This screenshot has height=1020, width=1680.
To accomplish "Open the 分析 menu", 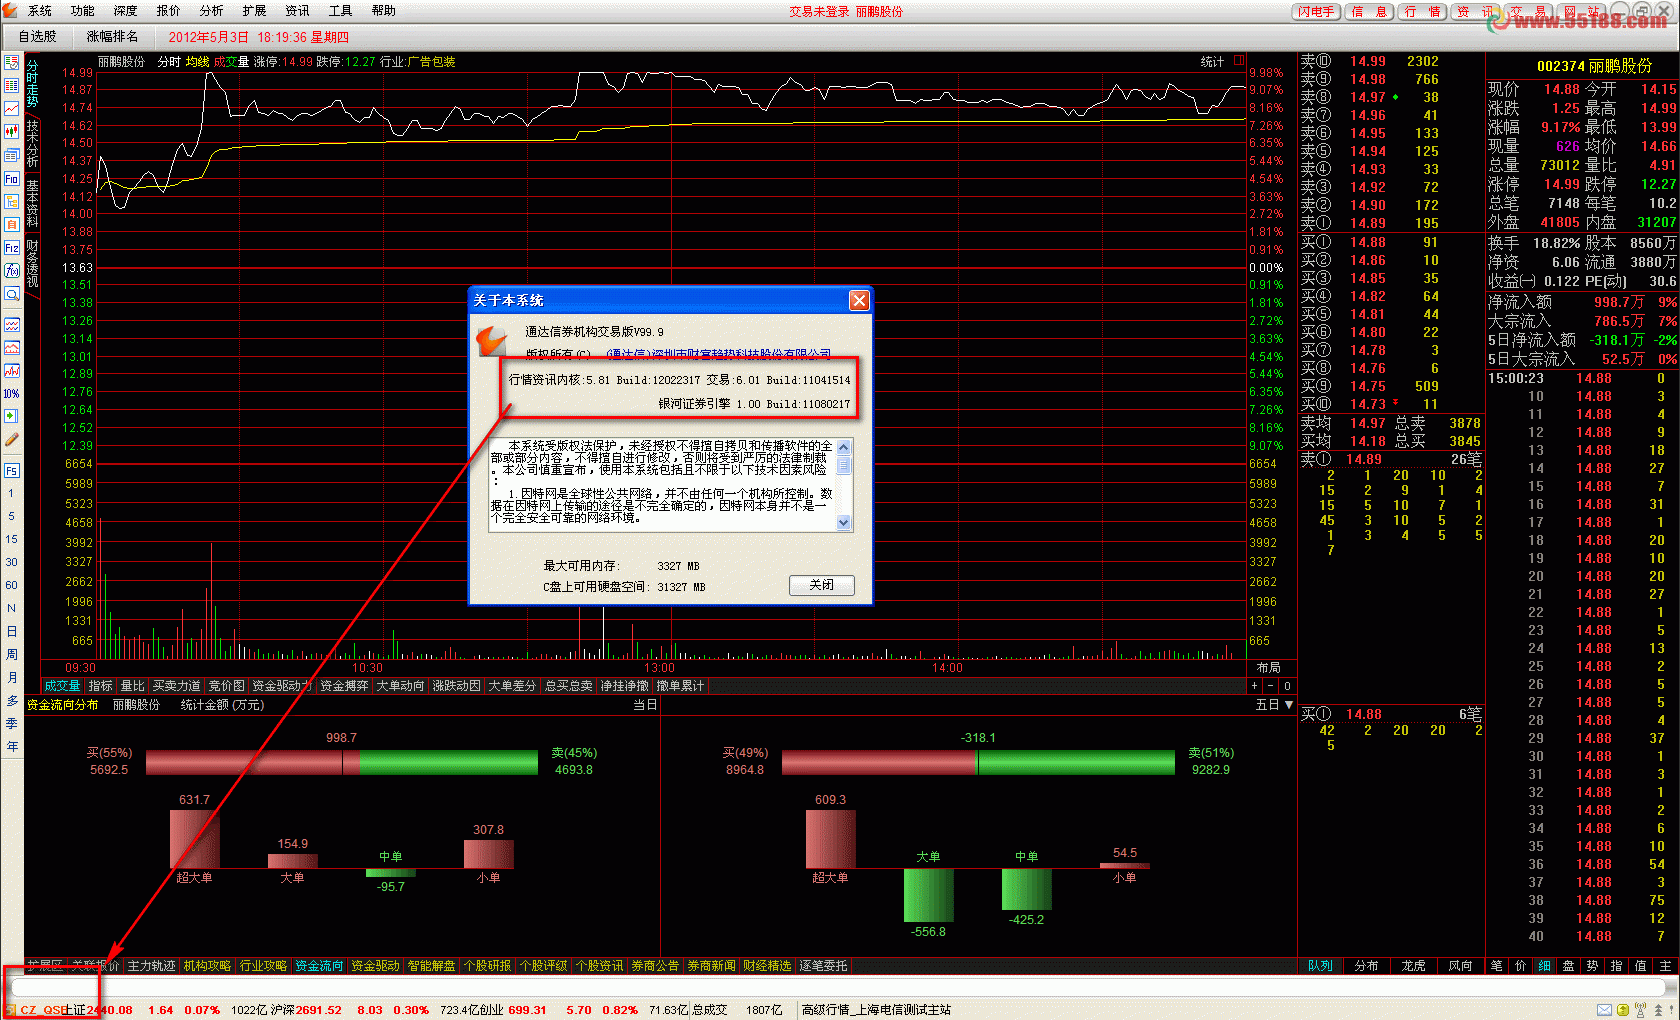I will (212, 11).
